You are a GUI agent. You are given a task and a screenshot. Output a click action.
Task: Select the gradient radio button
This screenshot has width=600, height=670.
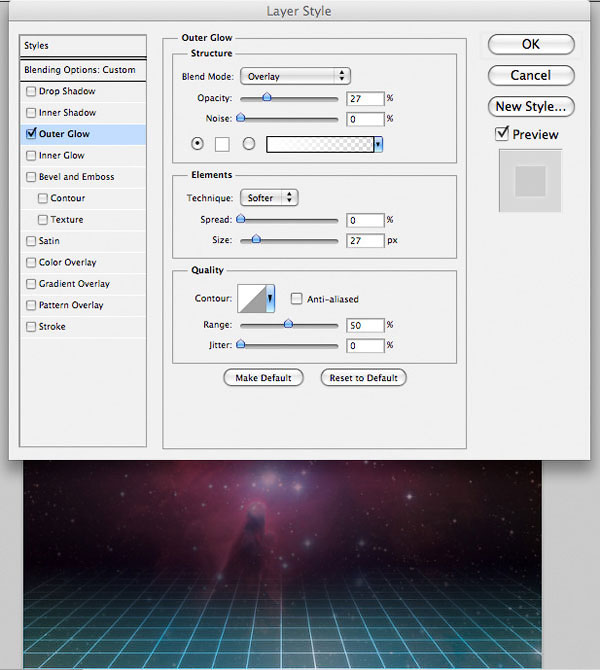pyautogui.click(x=249, y=144)
